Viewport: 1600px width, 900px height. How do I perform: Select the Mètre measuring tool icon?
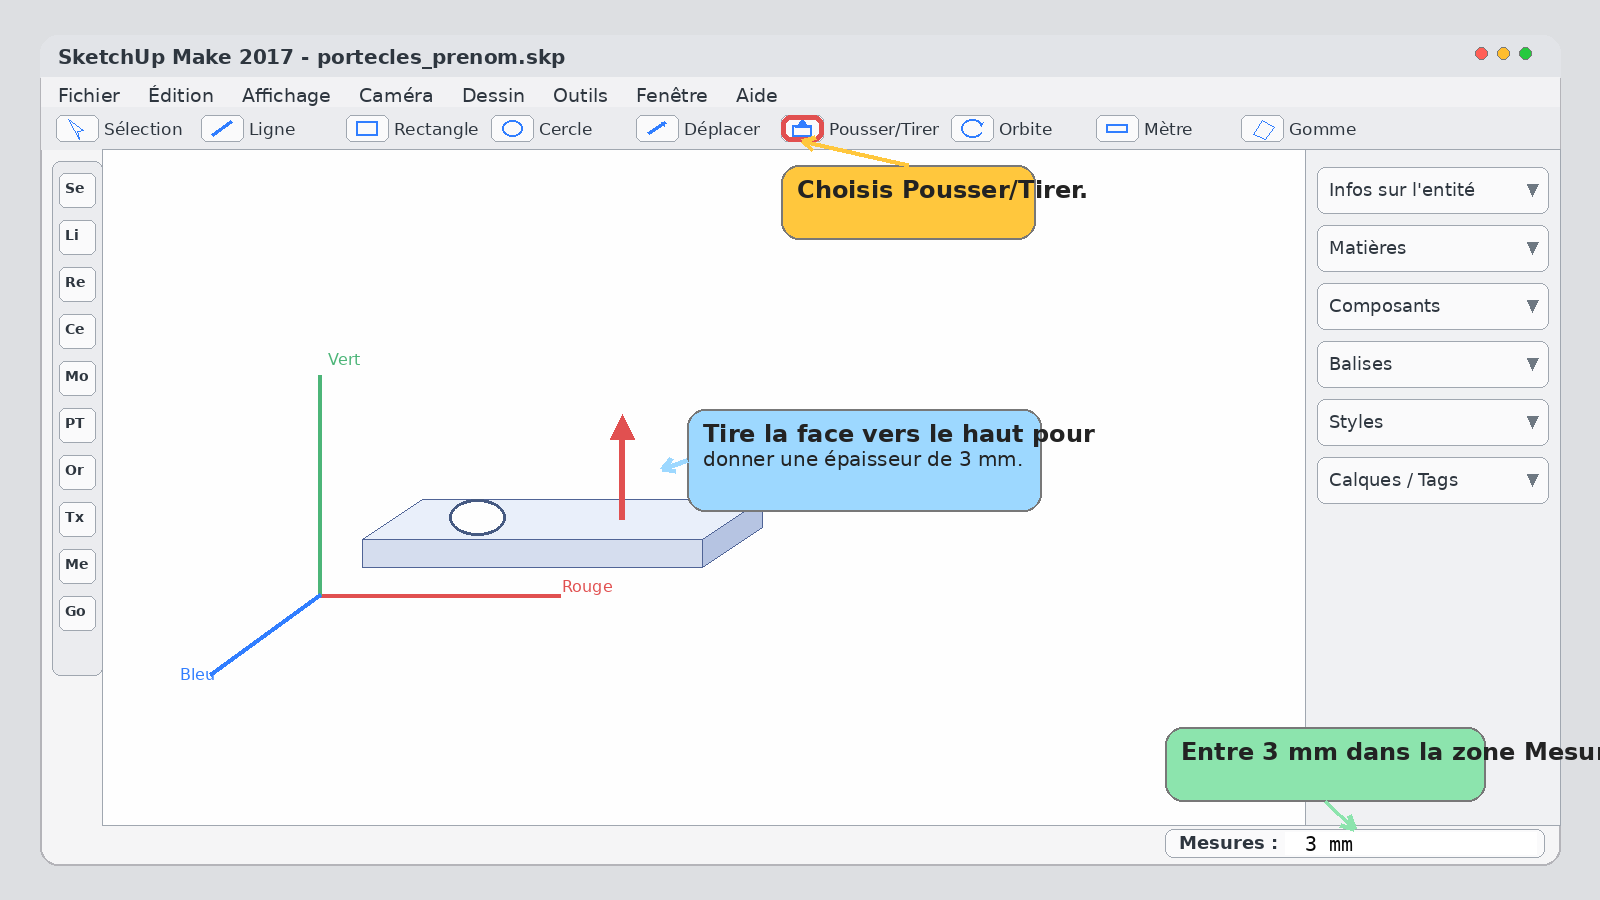[1117, 129]
